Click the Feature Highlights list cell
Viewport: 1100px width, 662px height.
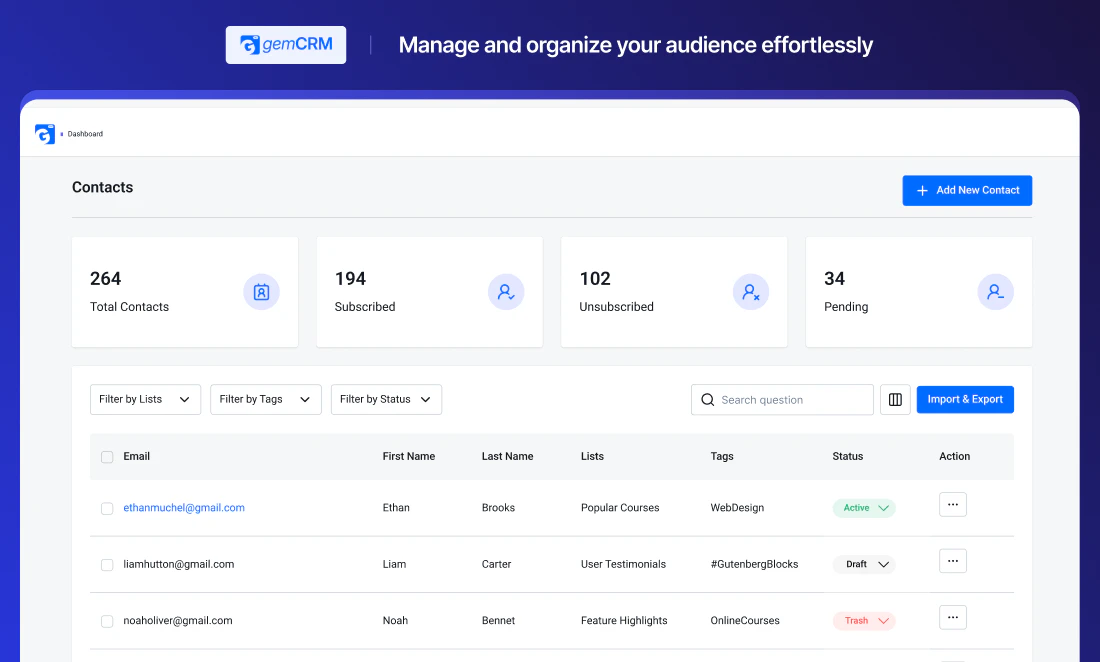pos(624,621)
